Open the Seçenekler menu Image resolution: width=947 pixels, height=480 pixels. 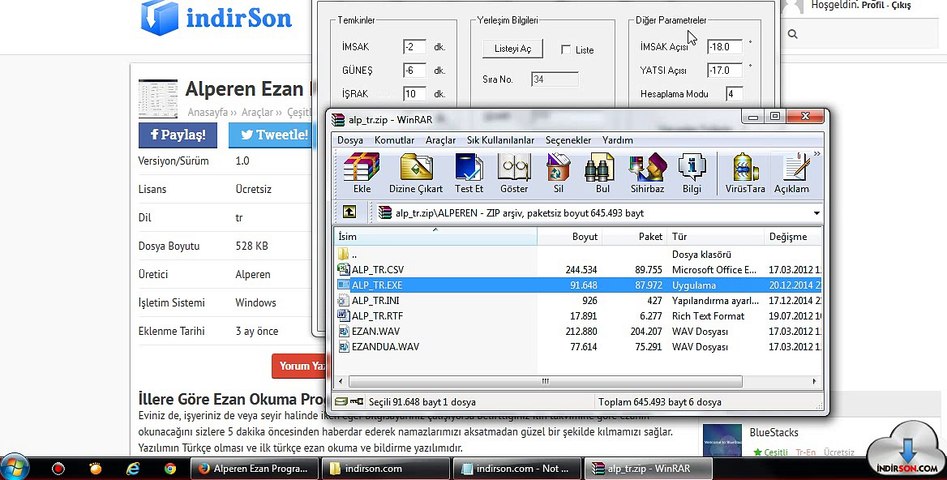tap(568, 140)
